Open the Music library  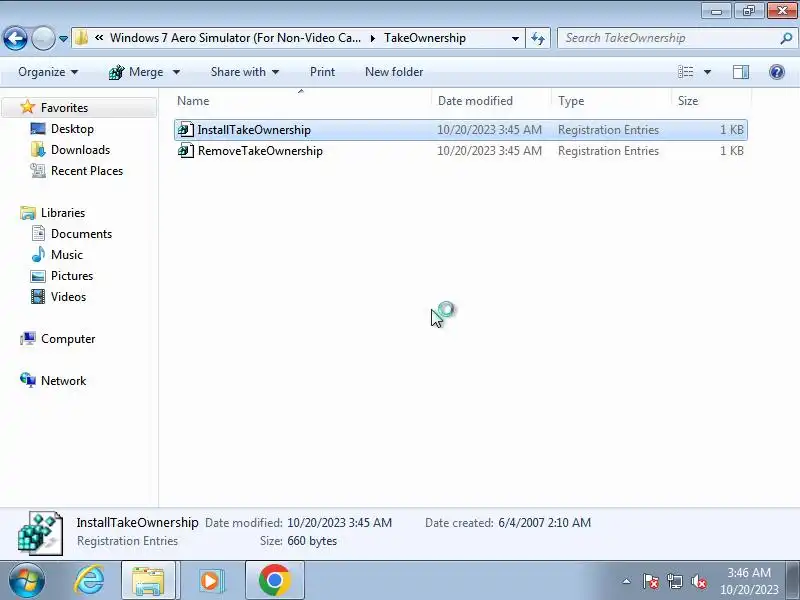coord(66,254)
